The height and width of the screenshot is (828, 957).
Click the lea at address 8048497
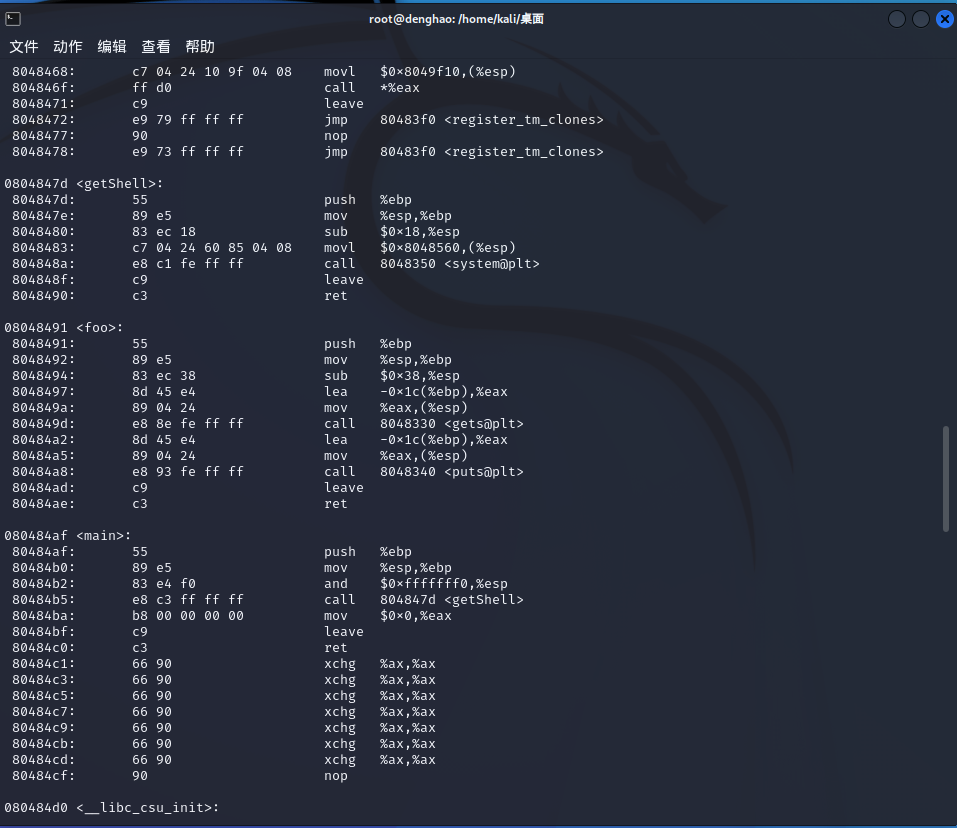[x=416, y=392]
